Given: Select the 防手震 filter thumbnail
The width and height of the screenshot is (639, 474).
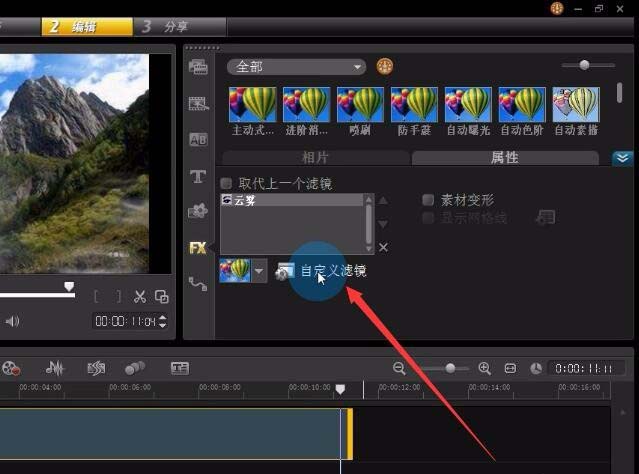Looking at the screenshot, I should 414,105.
